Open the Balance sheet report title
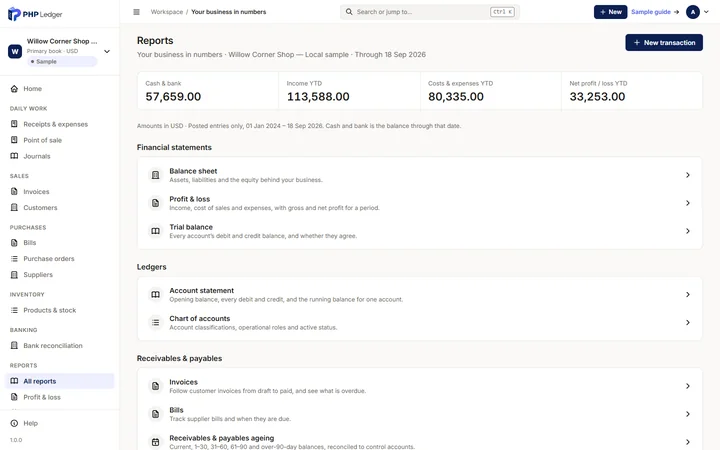Screen dimensions: 720x450 [x=193, y=171]
